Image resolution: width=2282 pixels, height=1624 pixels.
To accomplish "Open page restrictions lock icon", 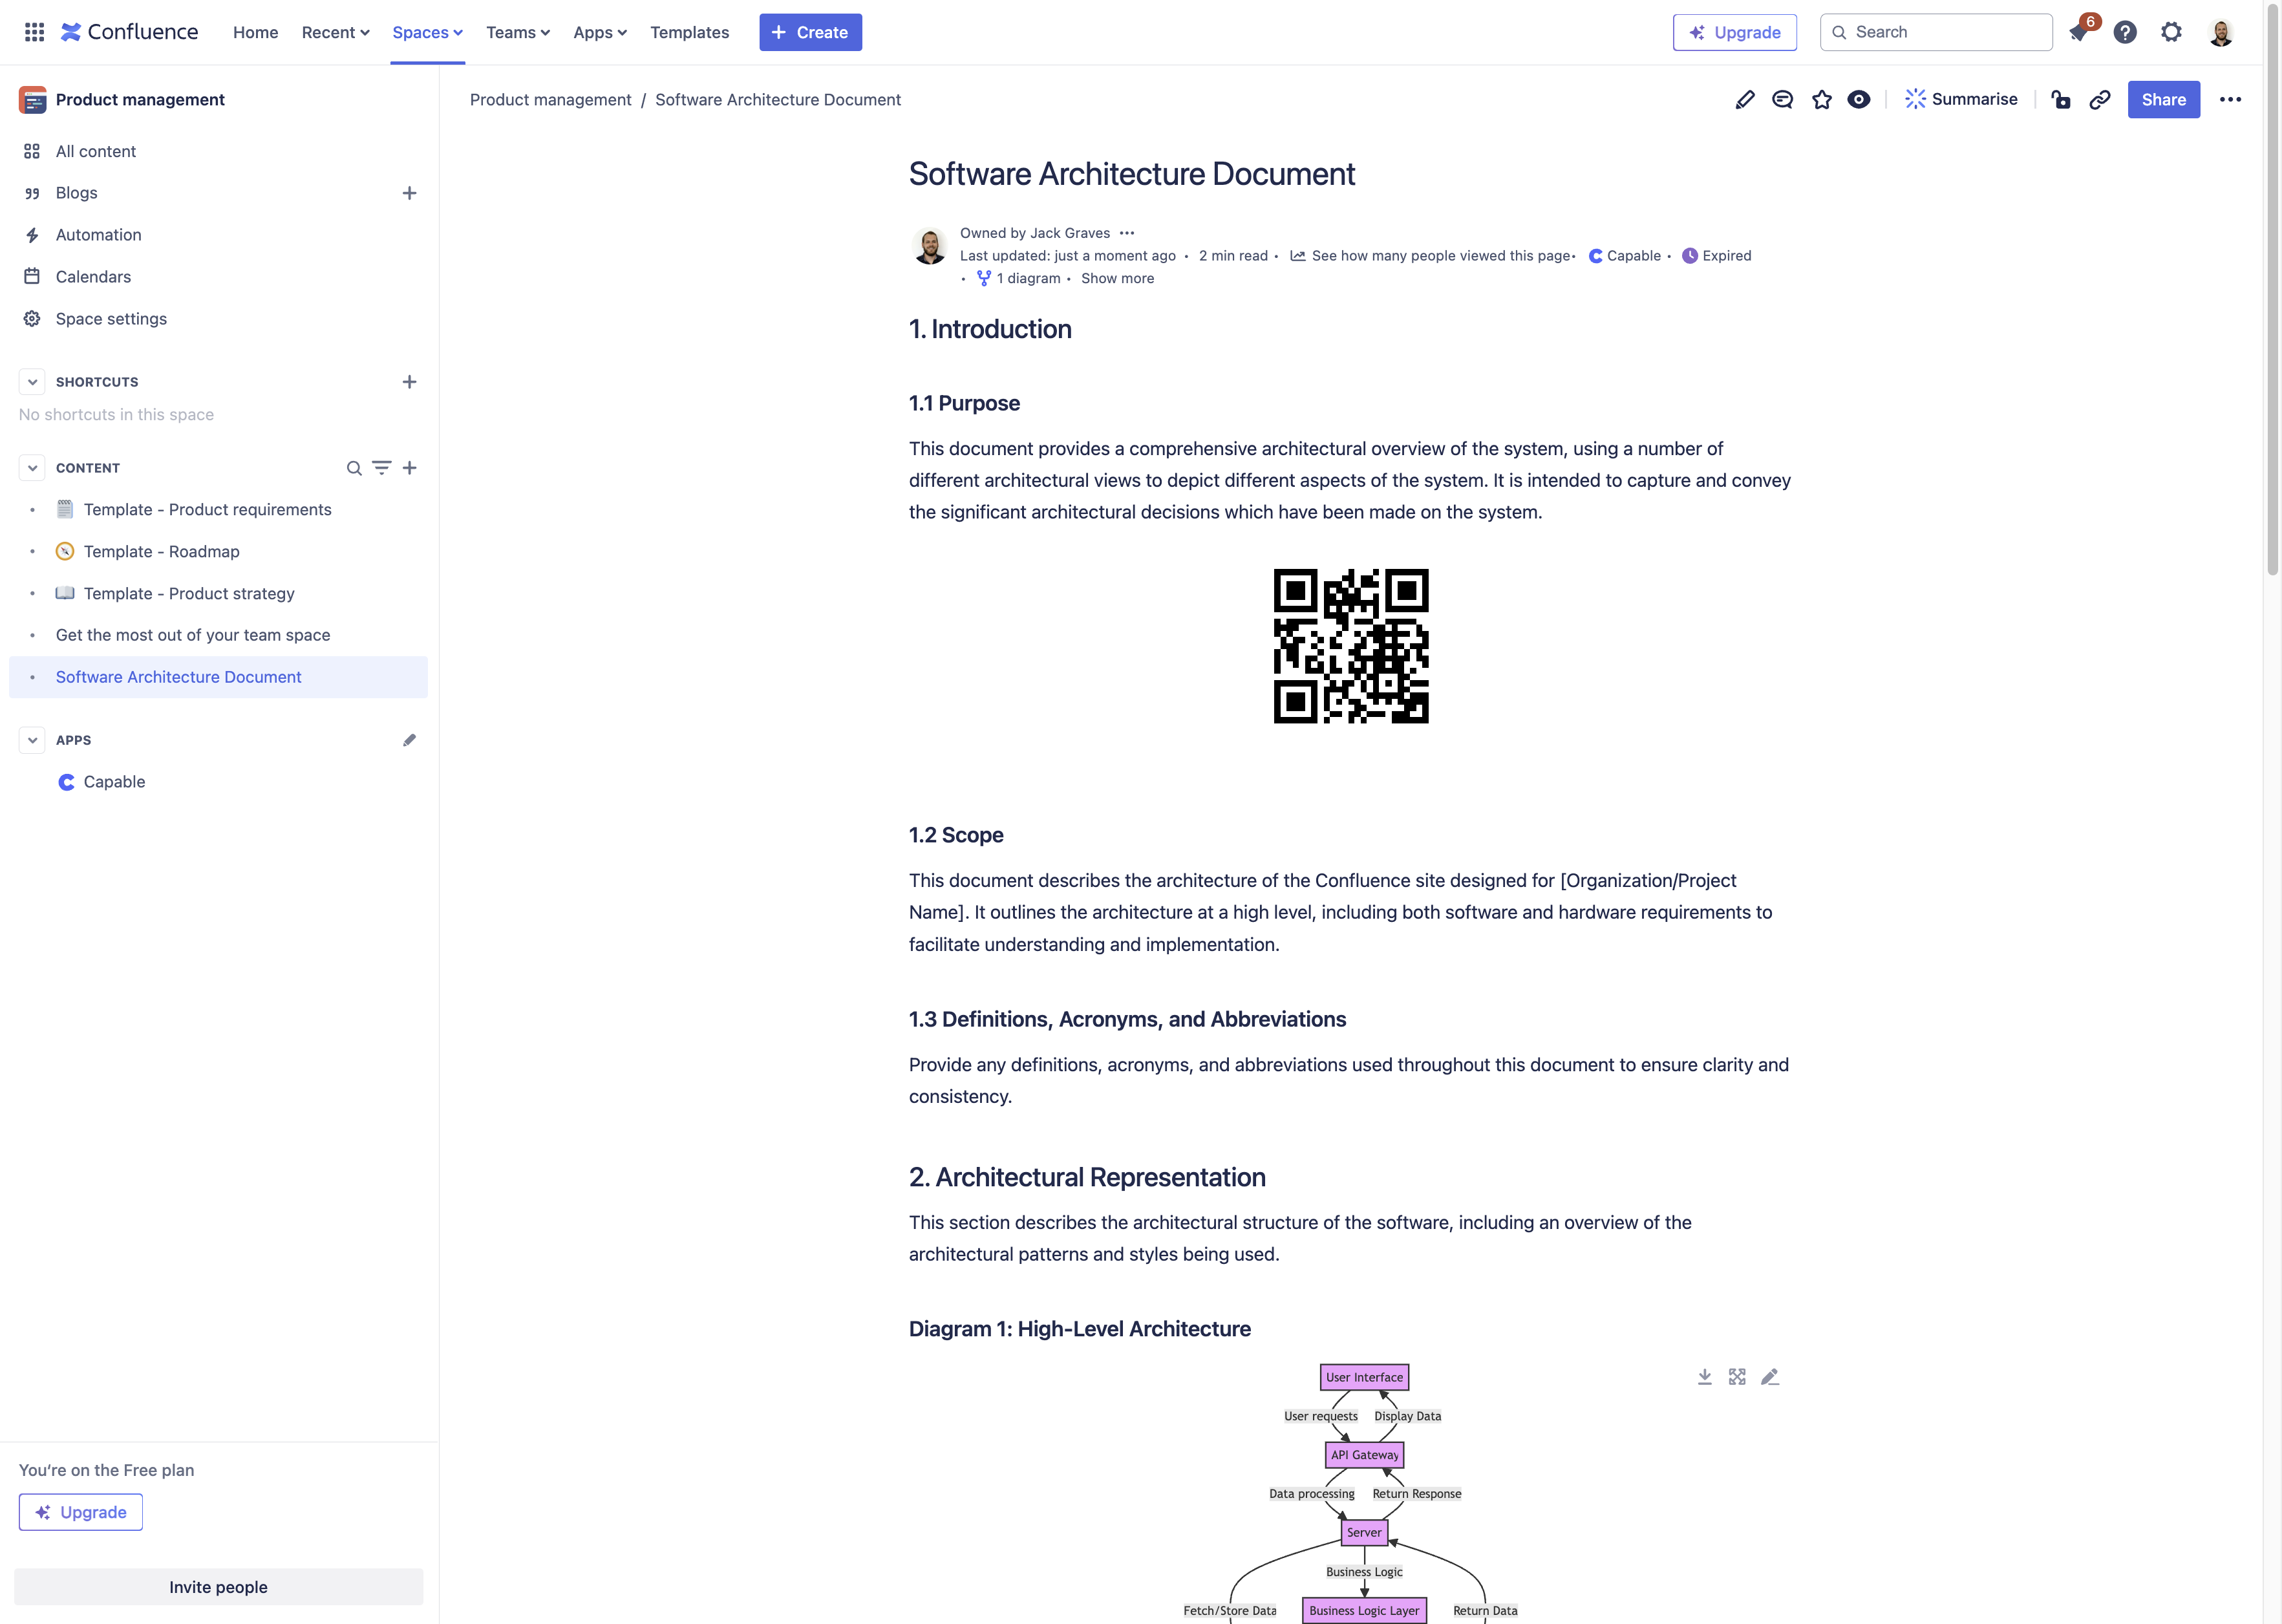I will point(2060,99).
